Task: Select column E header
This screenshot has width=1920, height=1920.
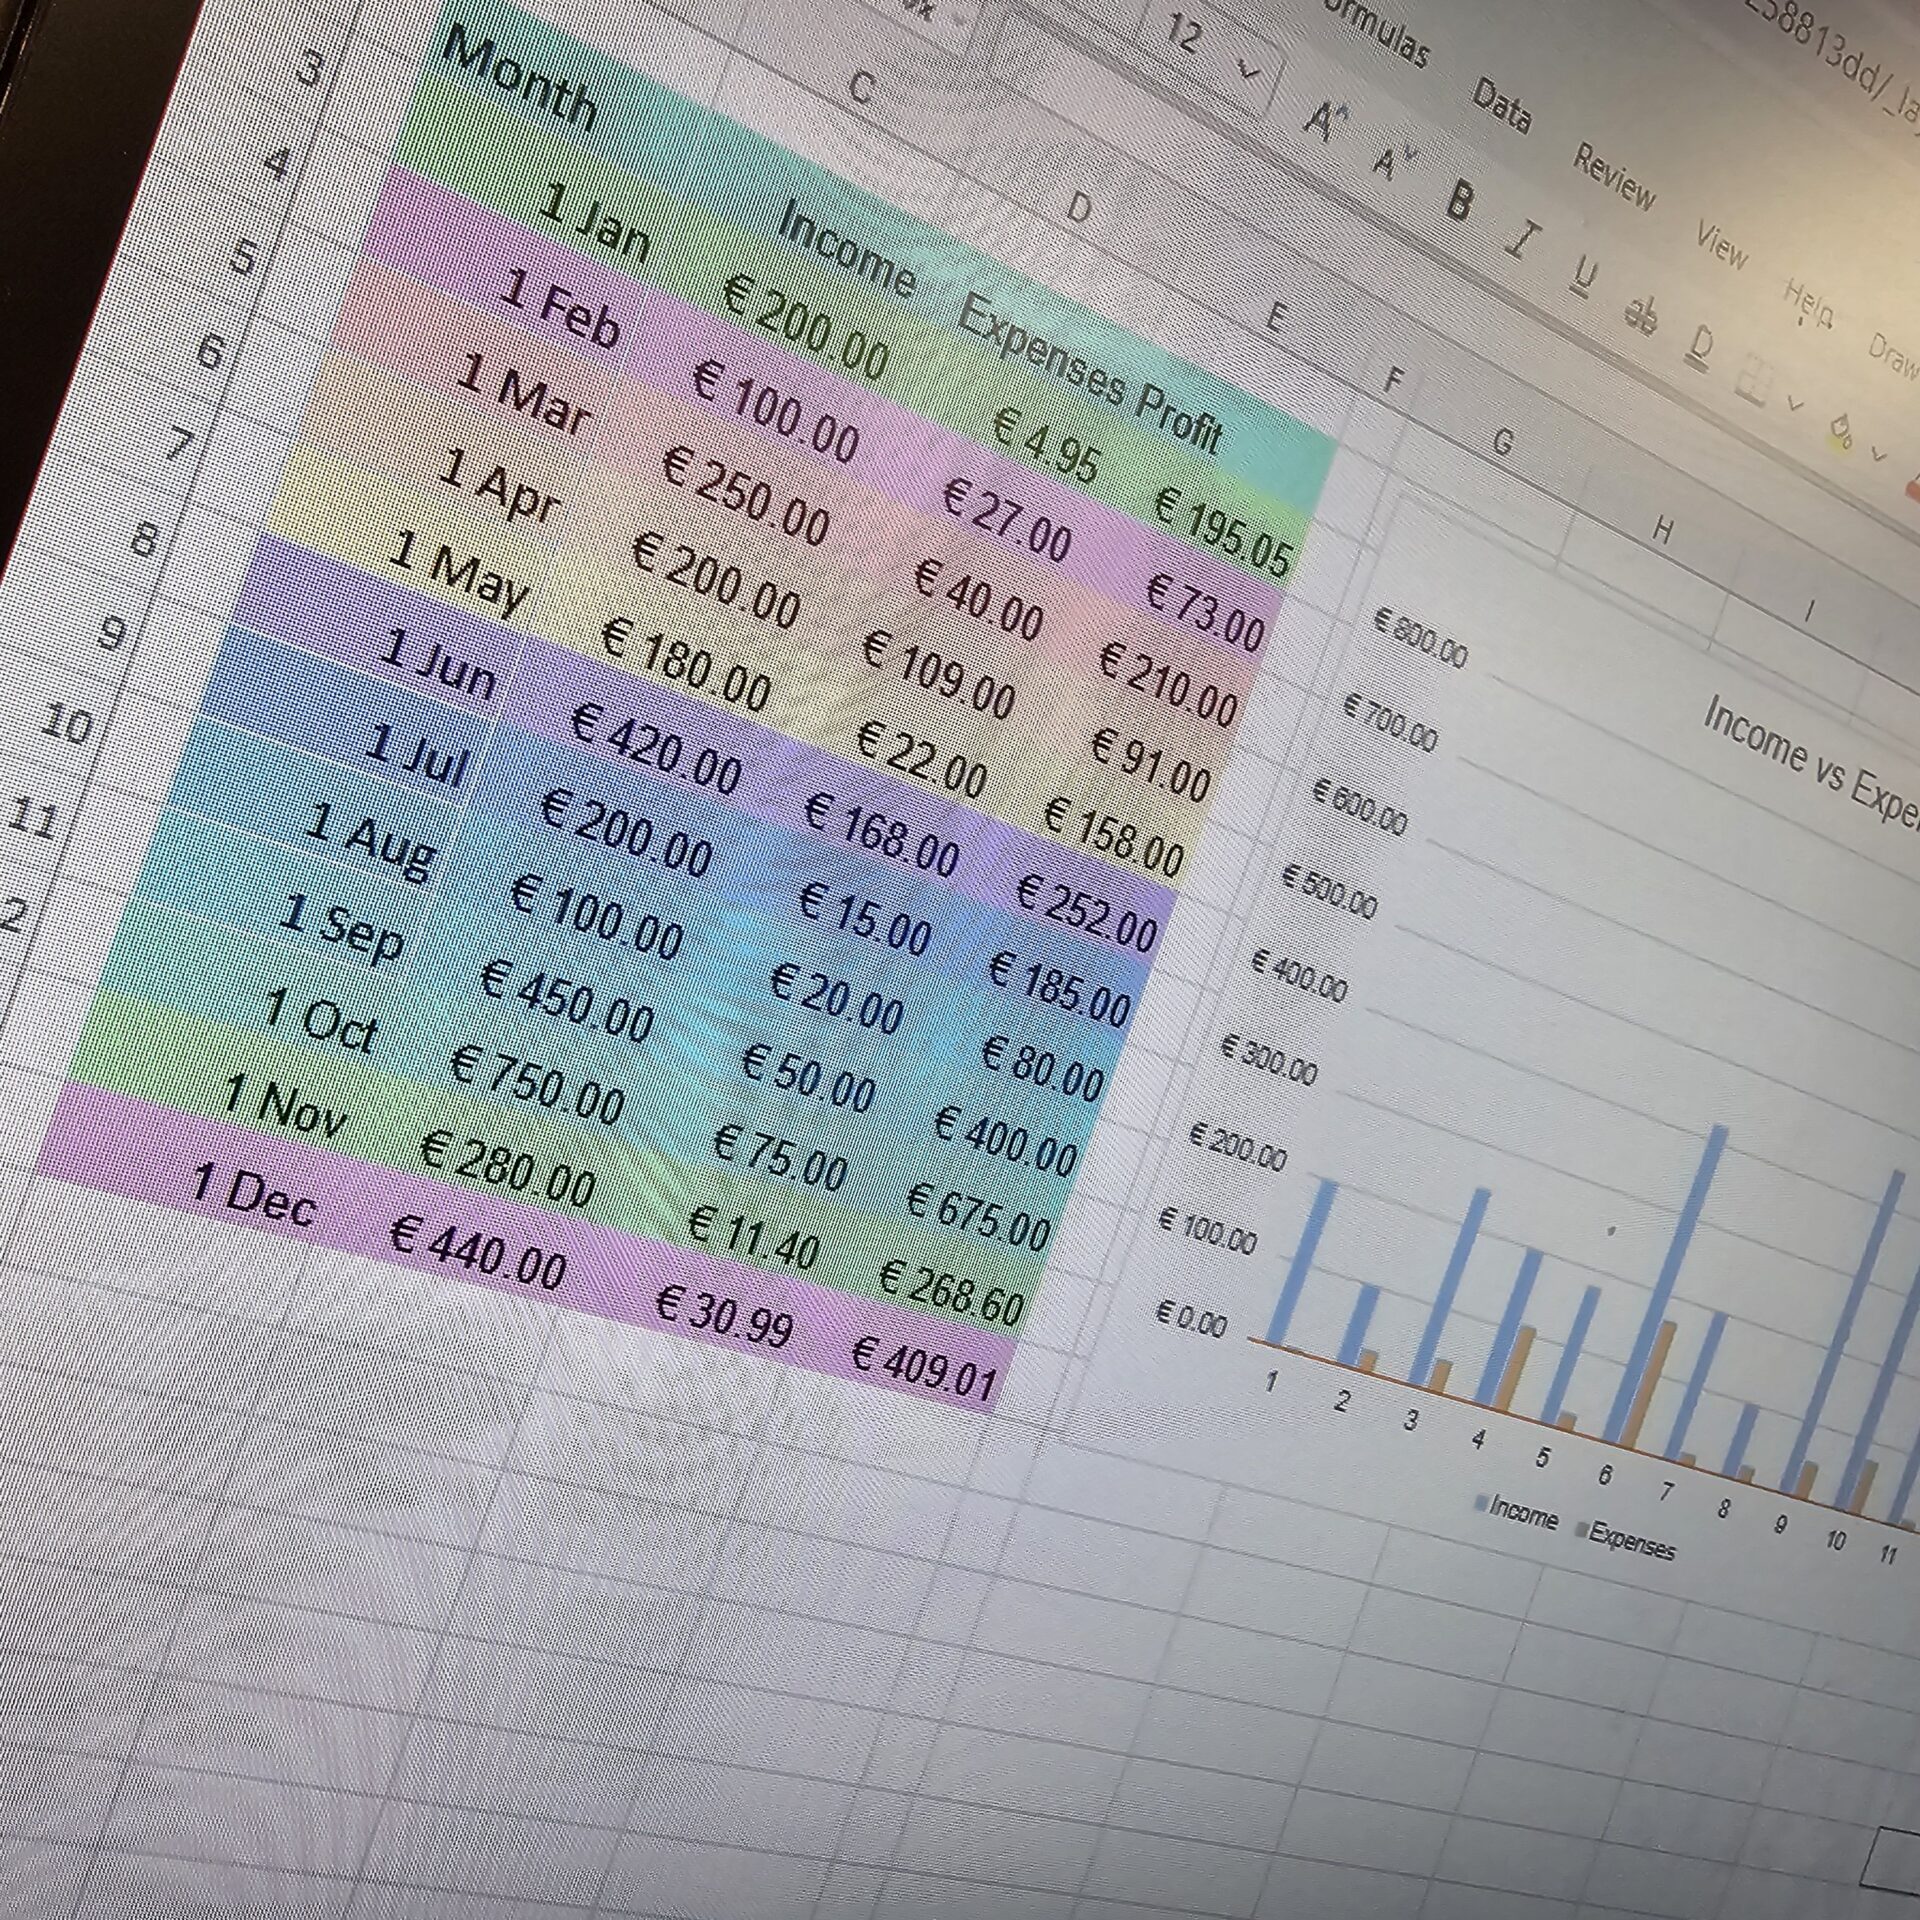Action: click(1275, 317)
